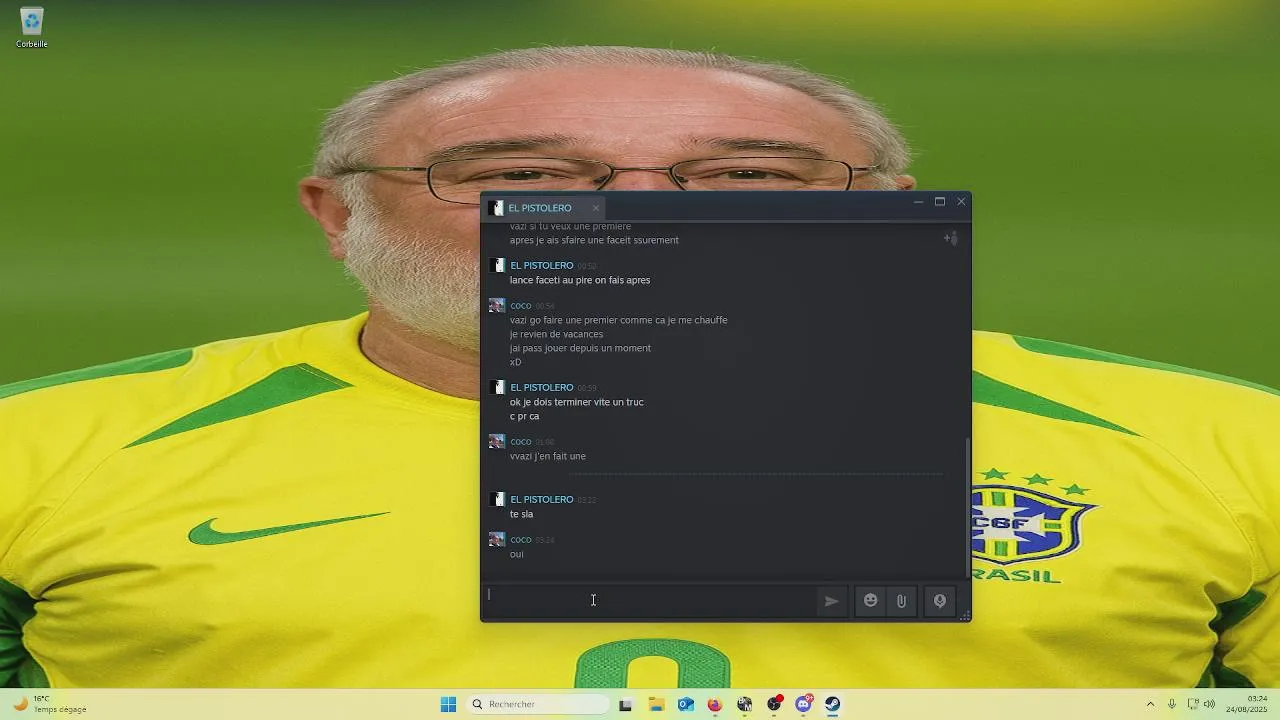Open Firefox from the taskbar
Image resolution: width=1280 pixels, height=720 pixels.
pyautogui.click(x=714, y=704)
